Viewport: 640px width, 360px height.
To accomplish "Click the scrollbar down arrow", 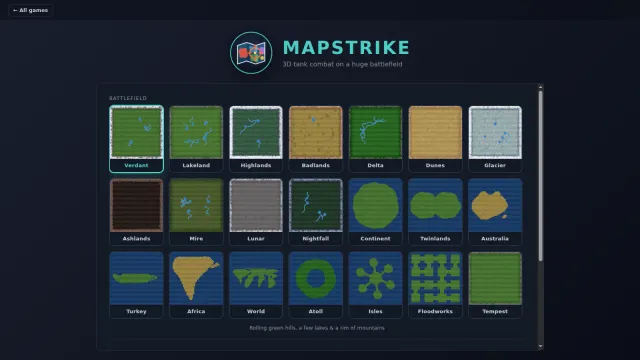I will click(x=540, y=346).
